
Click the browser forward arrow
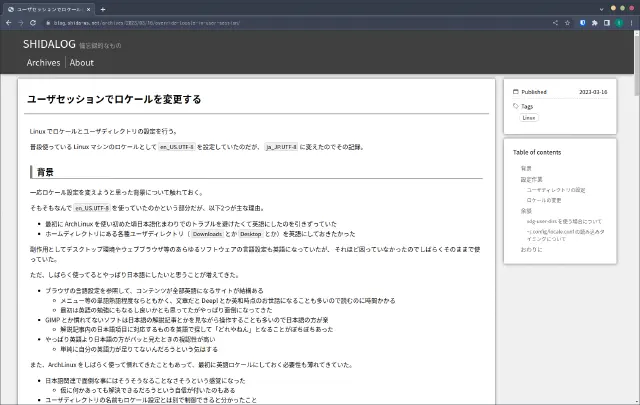21,23
